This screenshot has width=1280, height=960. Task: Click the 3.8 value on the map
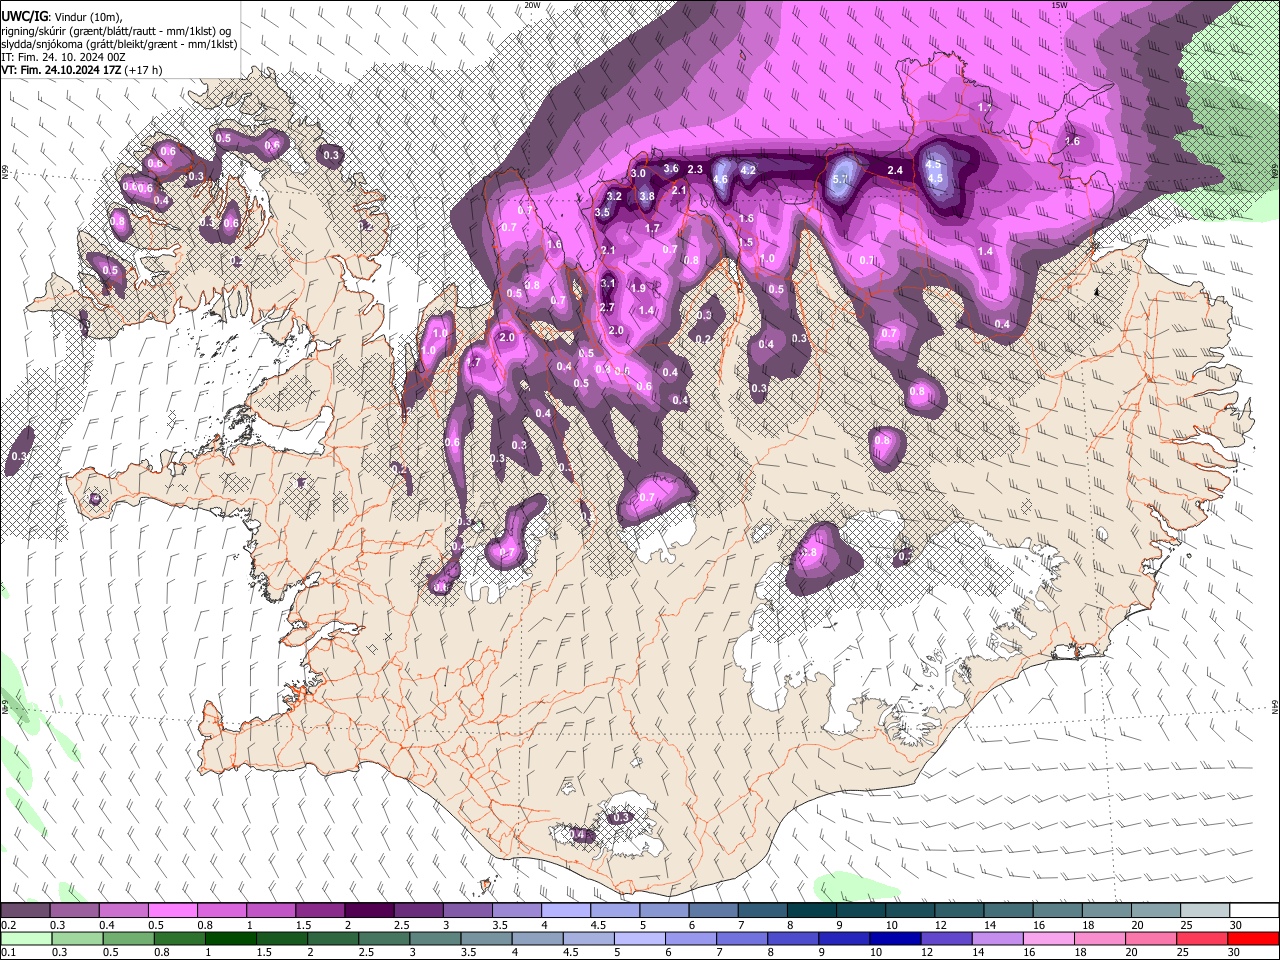tap(647, 196)
